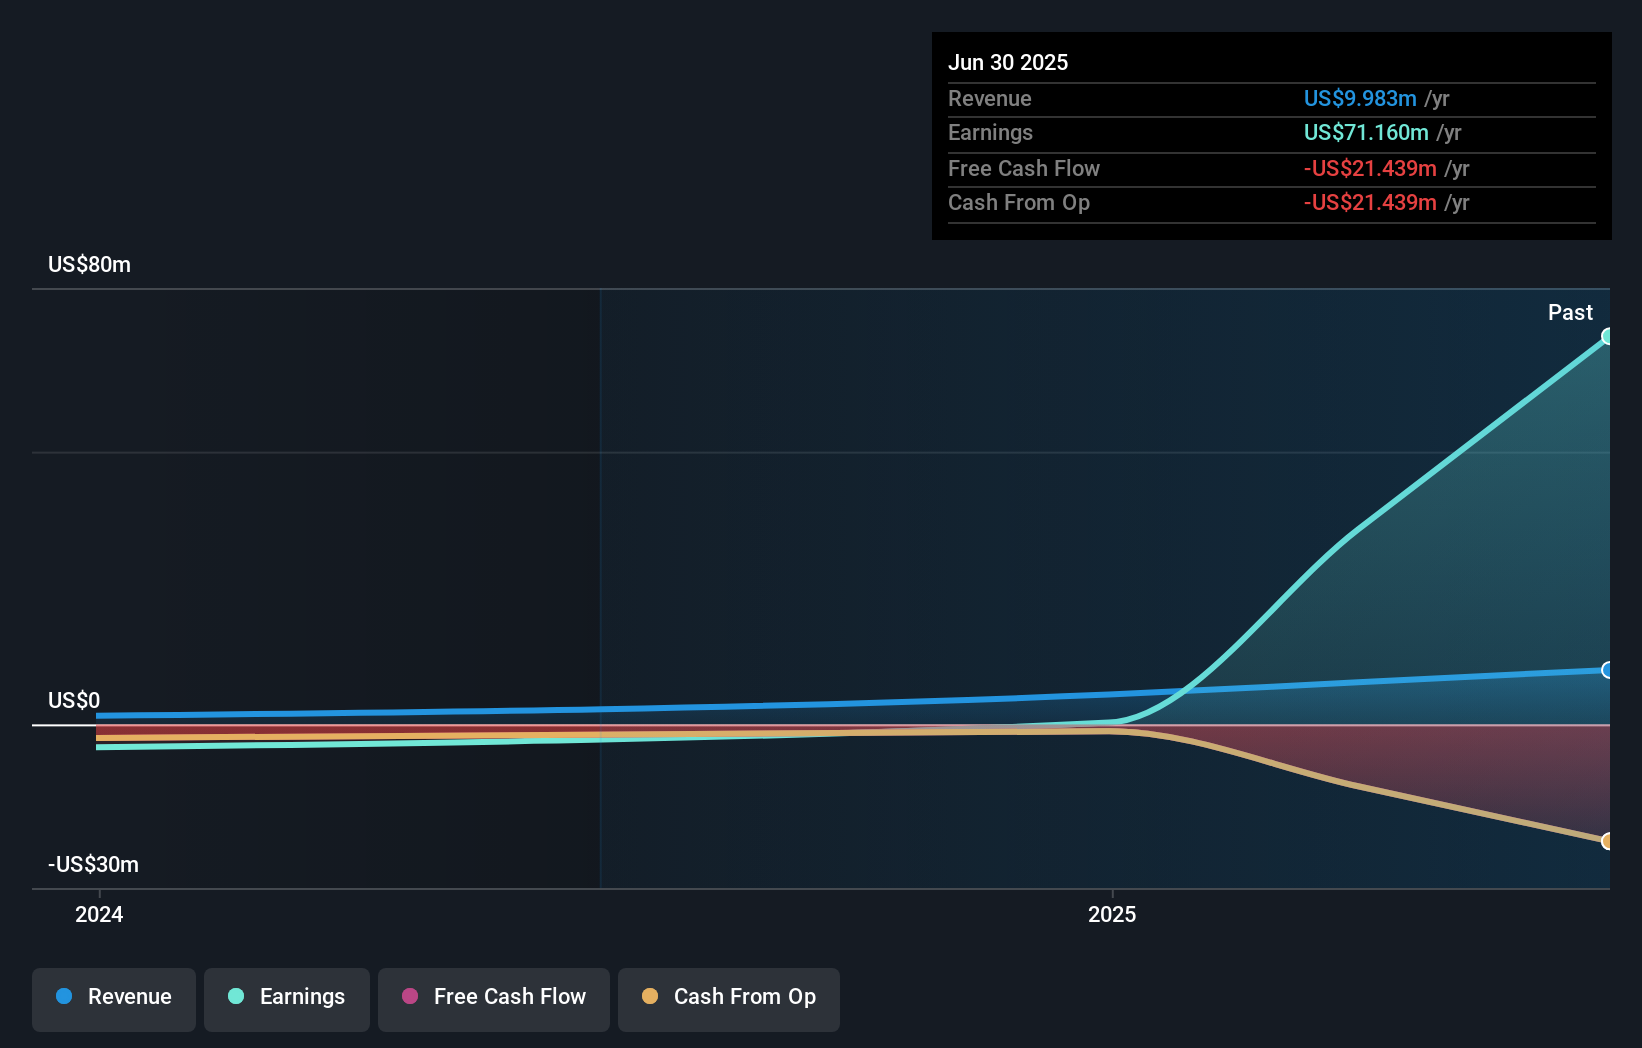Click the US$71.160m earnings value link
The image size is (1642, 1048).
1369,132
